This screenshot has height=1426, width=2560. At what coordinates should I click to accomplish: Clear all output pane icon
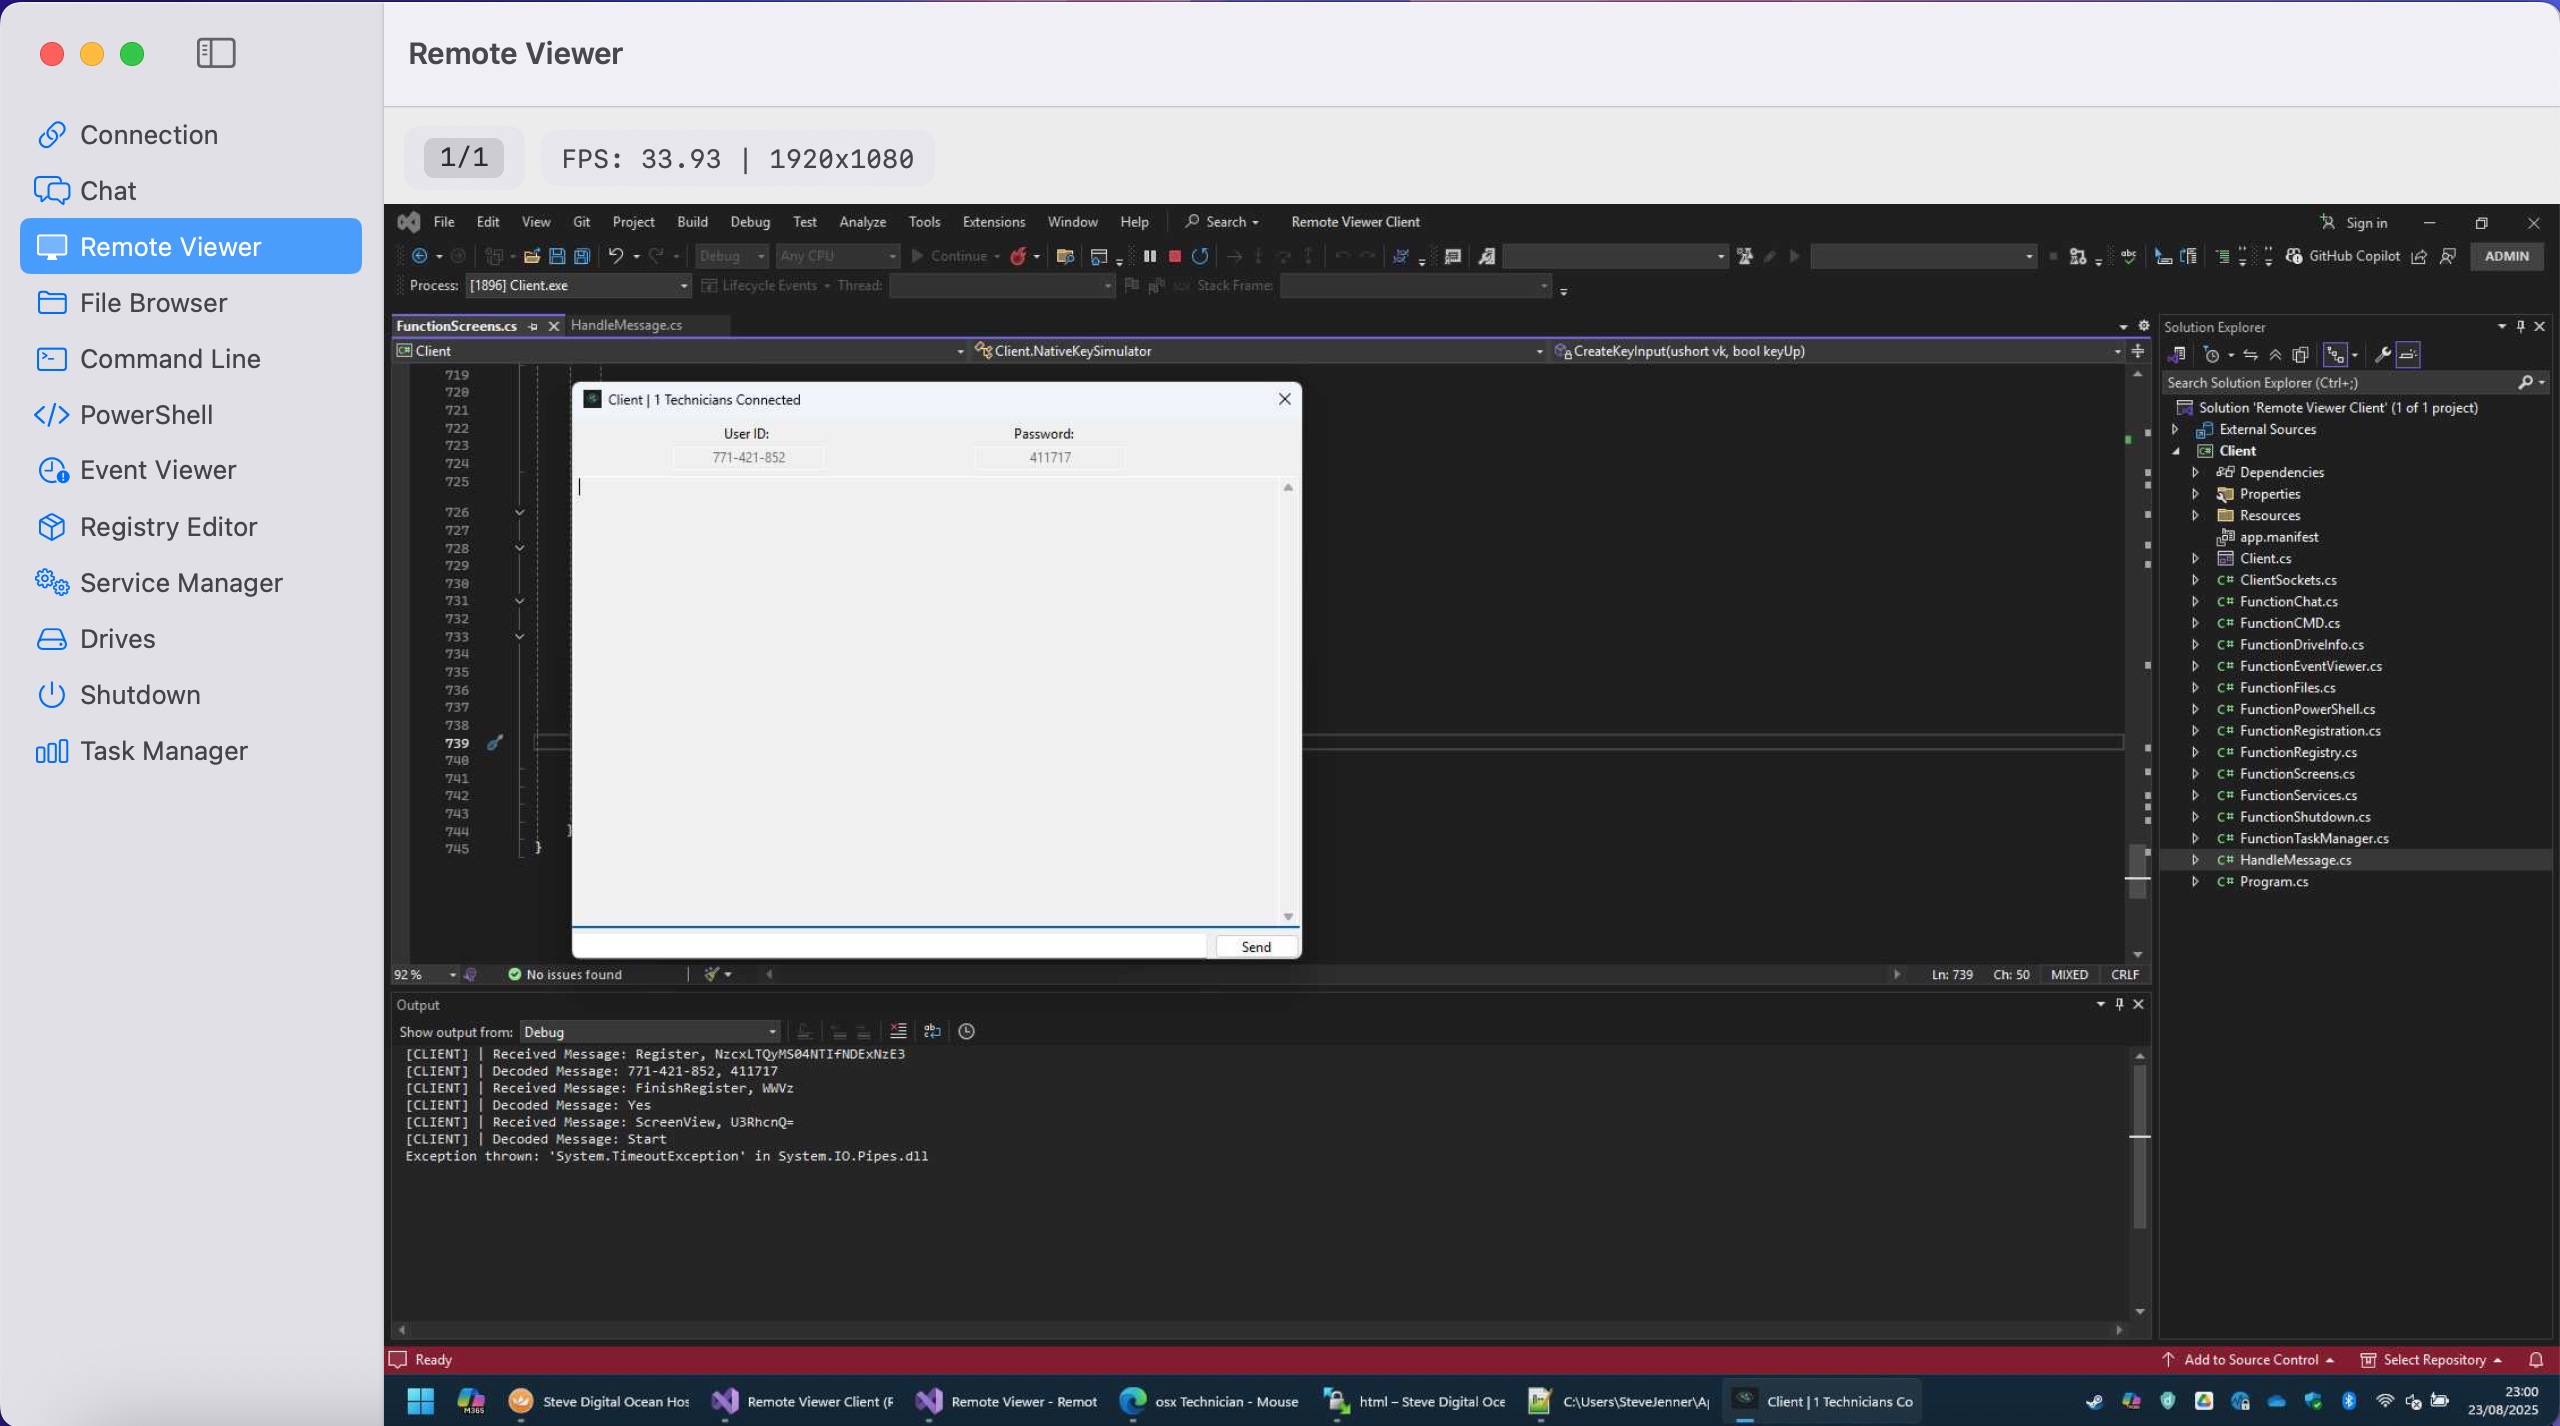click(898, 1032)
